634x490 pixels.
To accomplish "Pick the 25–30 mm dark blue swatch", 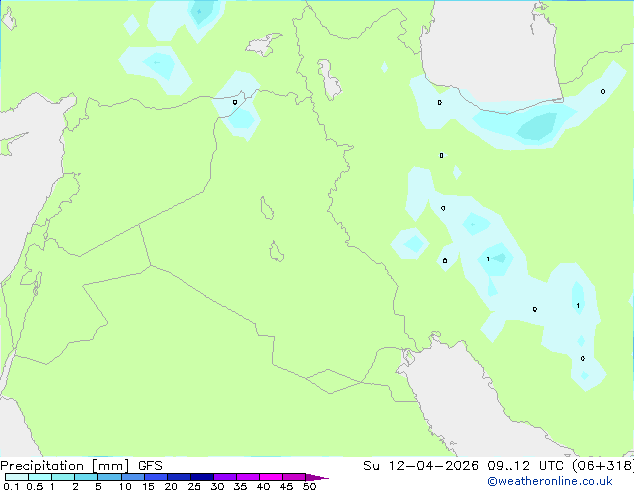I will tap(201, 477).
